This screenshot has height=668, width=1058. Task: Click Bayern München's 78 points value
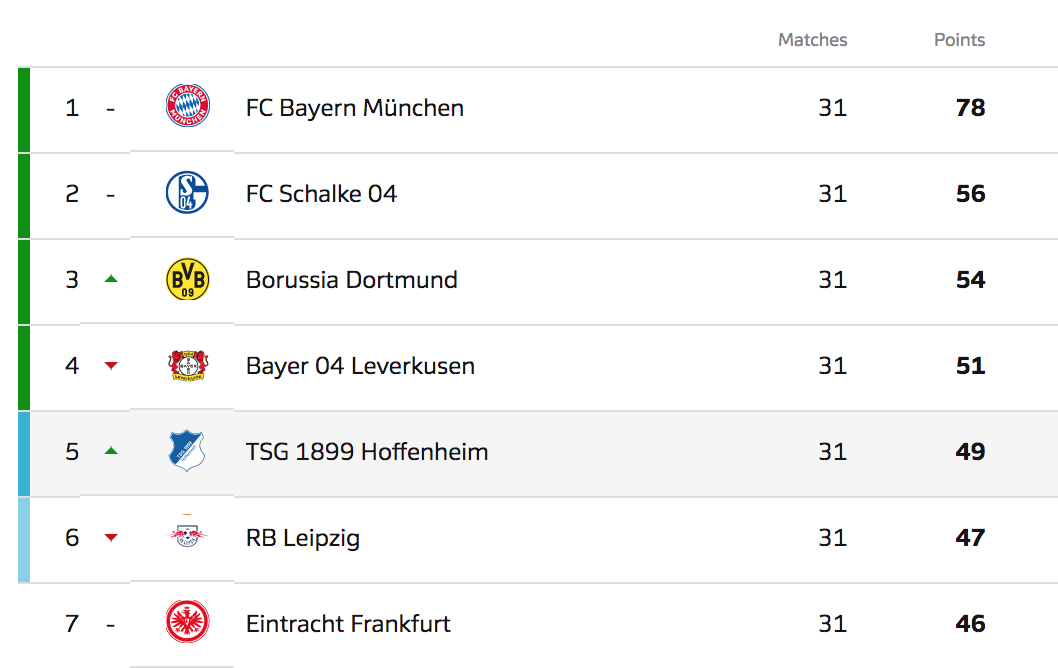(970, 108)
